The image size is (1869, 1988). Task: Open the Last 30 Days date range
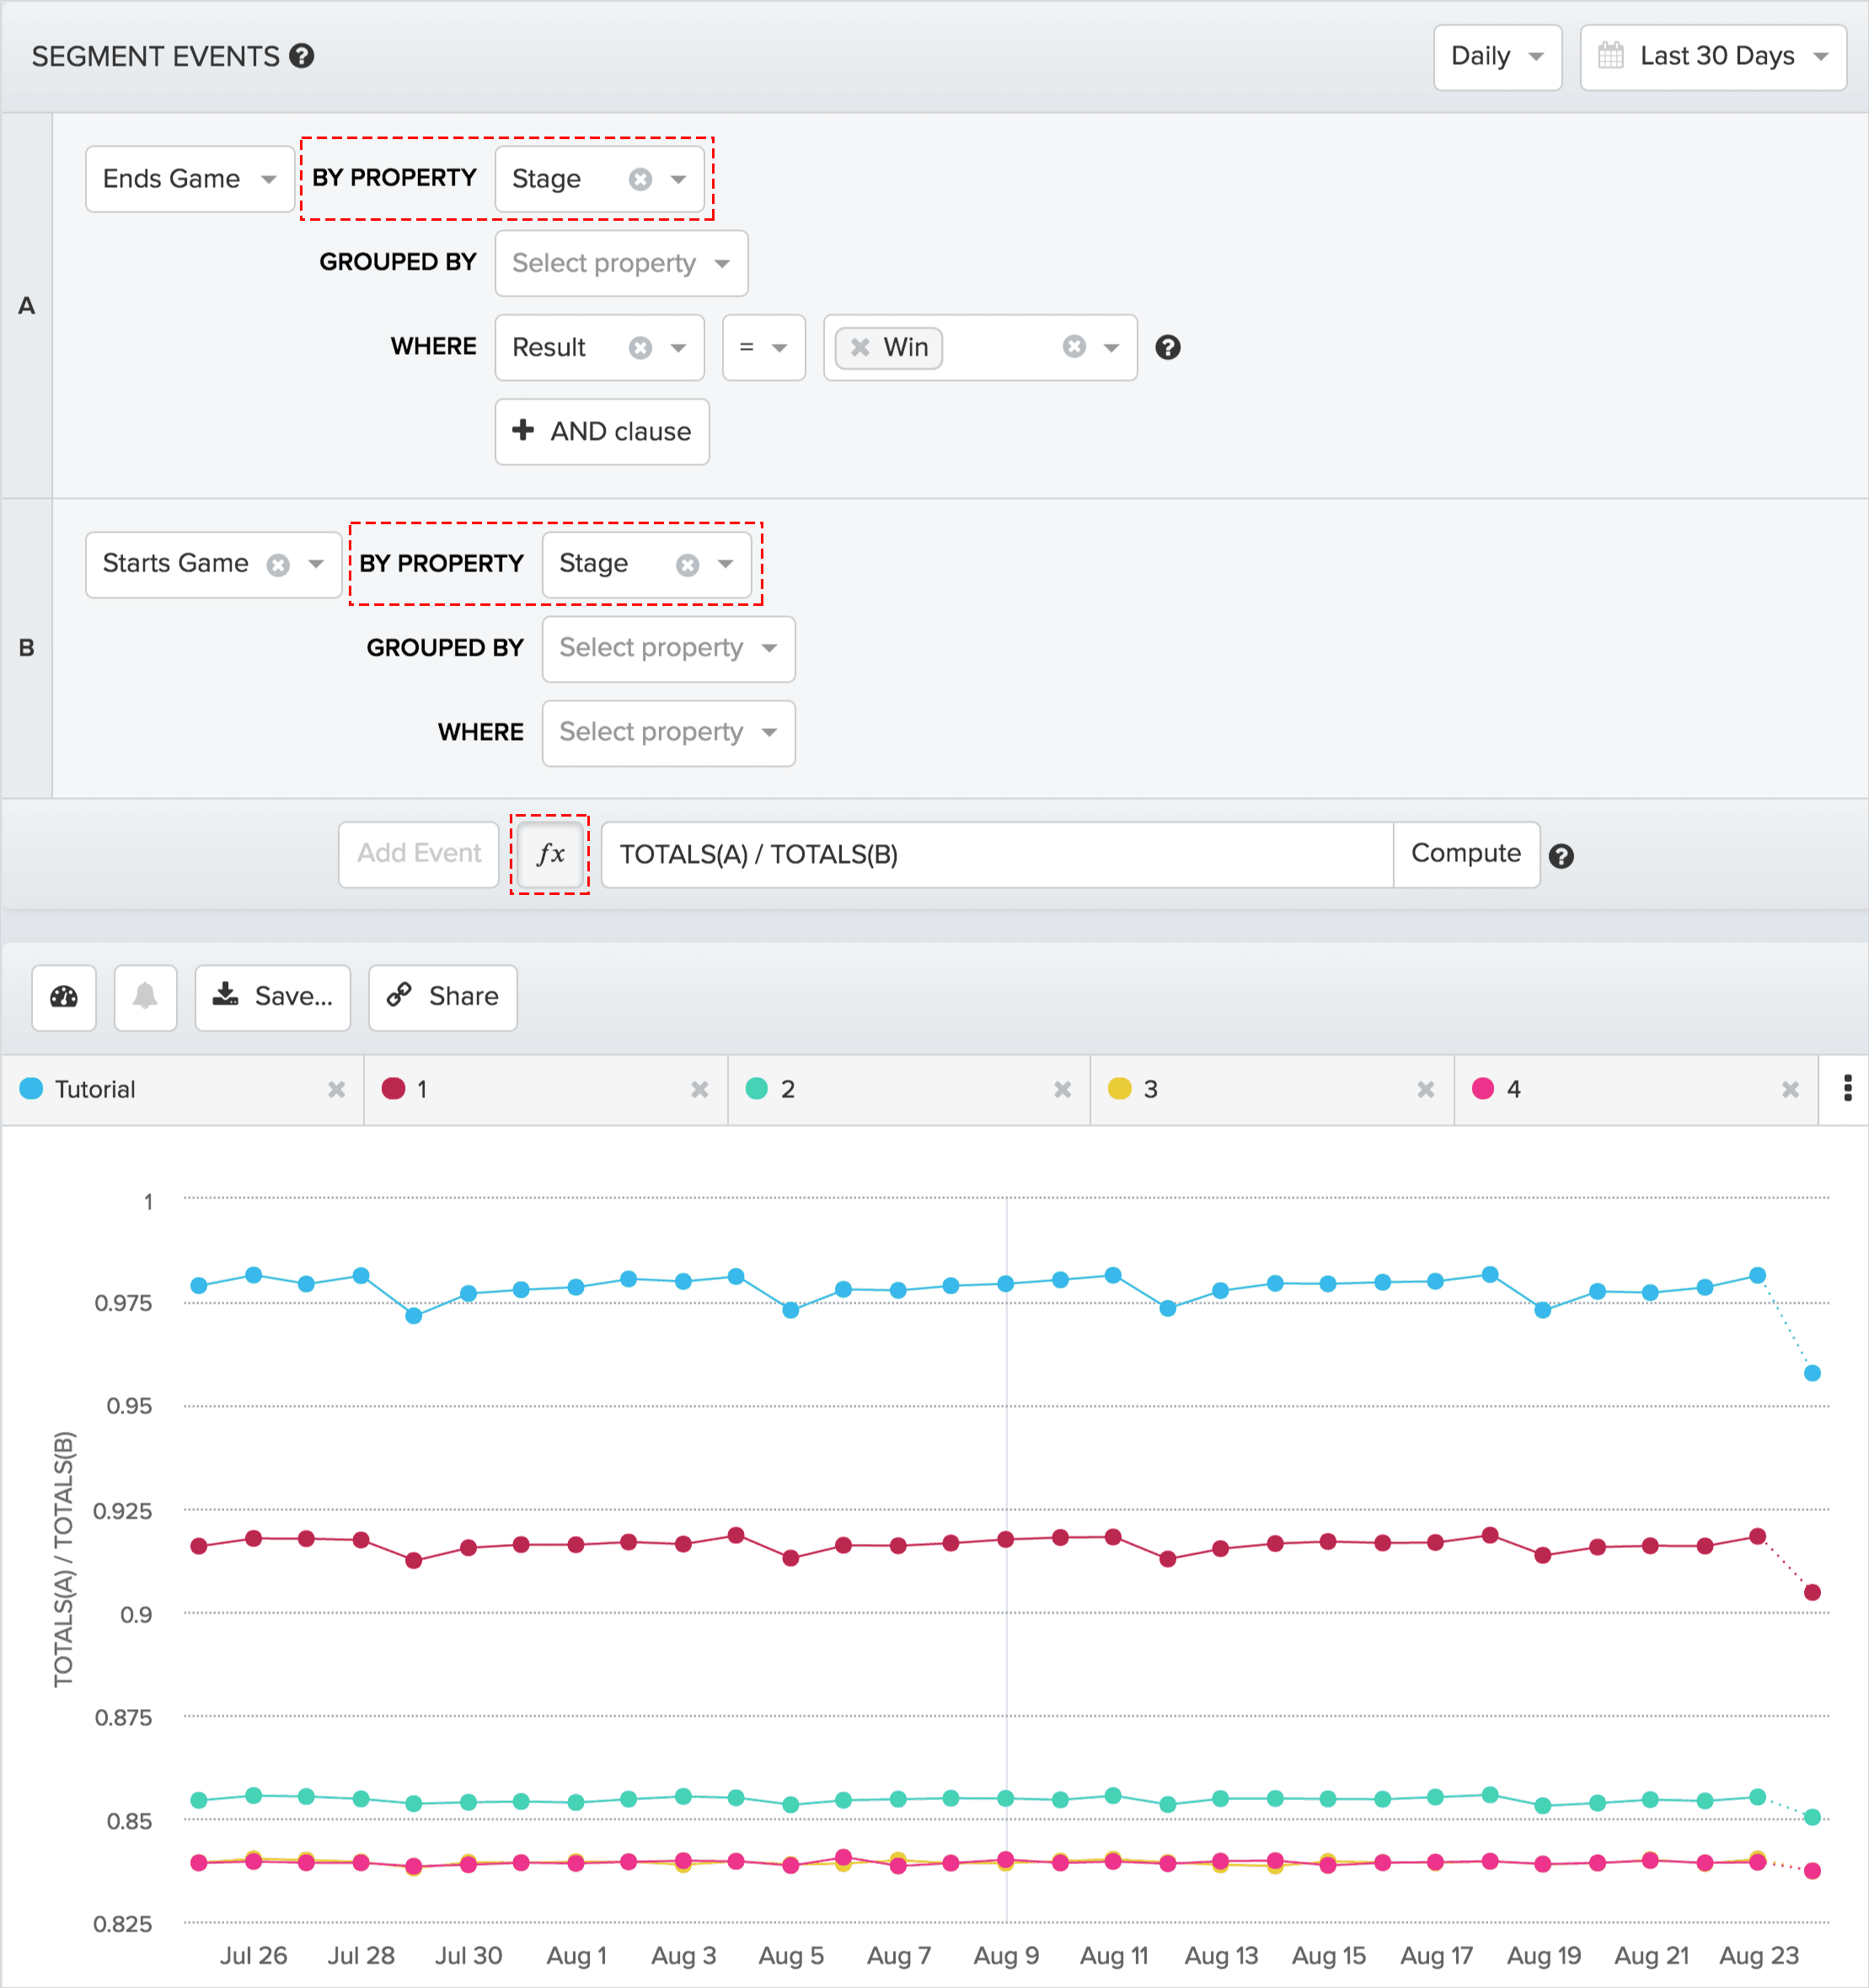pyautogui.click(x=1712, y=57)
